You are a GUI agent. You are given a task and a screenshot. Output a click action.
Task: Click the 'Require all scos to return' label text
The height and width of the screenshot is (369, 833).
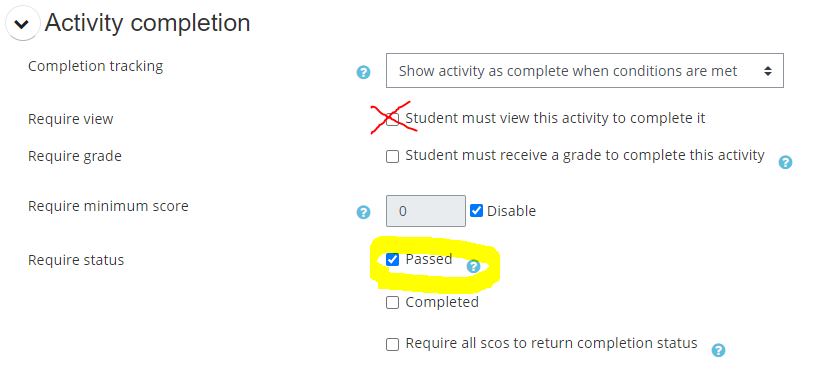pos(551,343)
